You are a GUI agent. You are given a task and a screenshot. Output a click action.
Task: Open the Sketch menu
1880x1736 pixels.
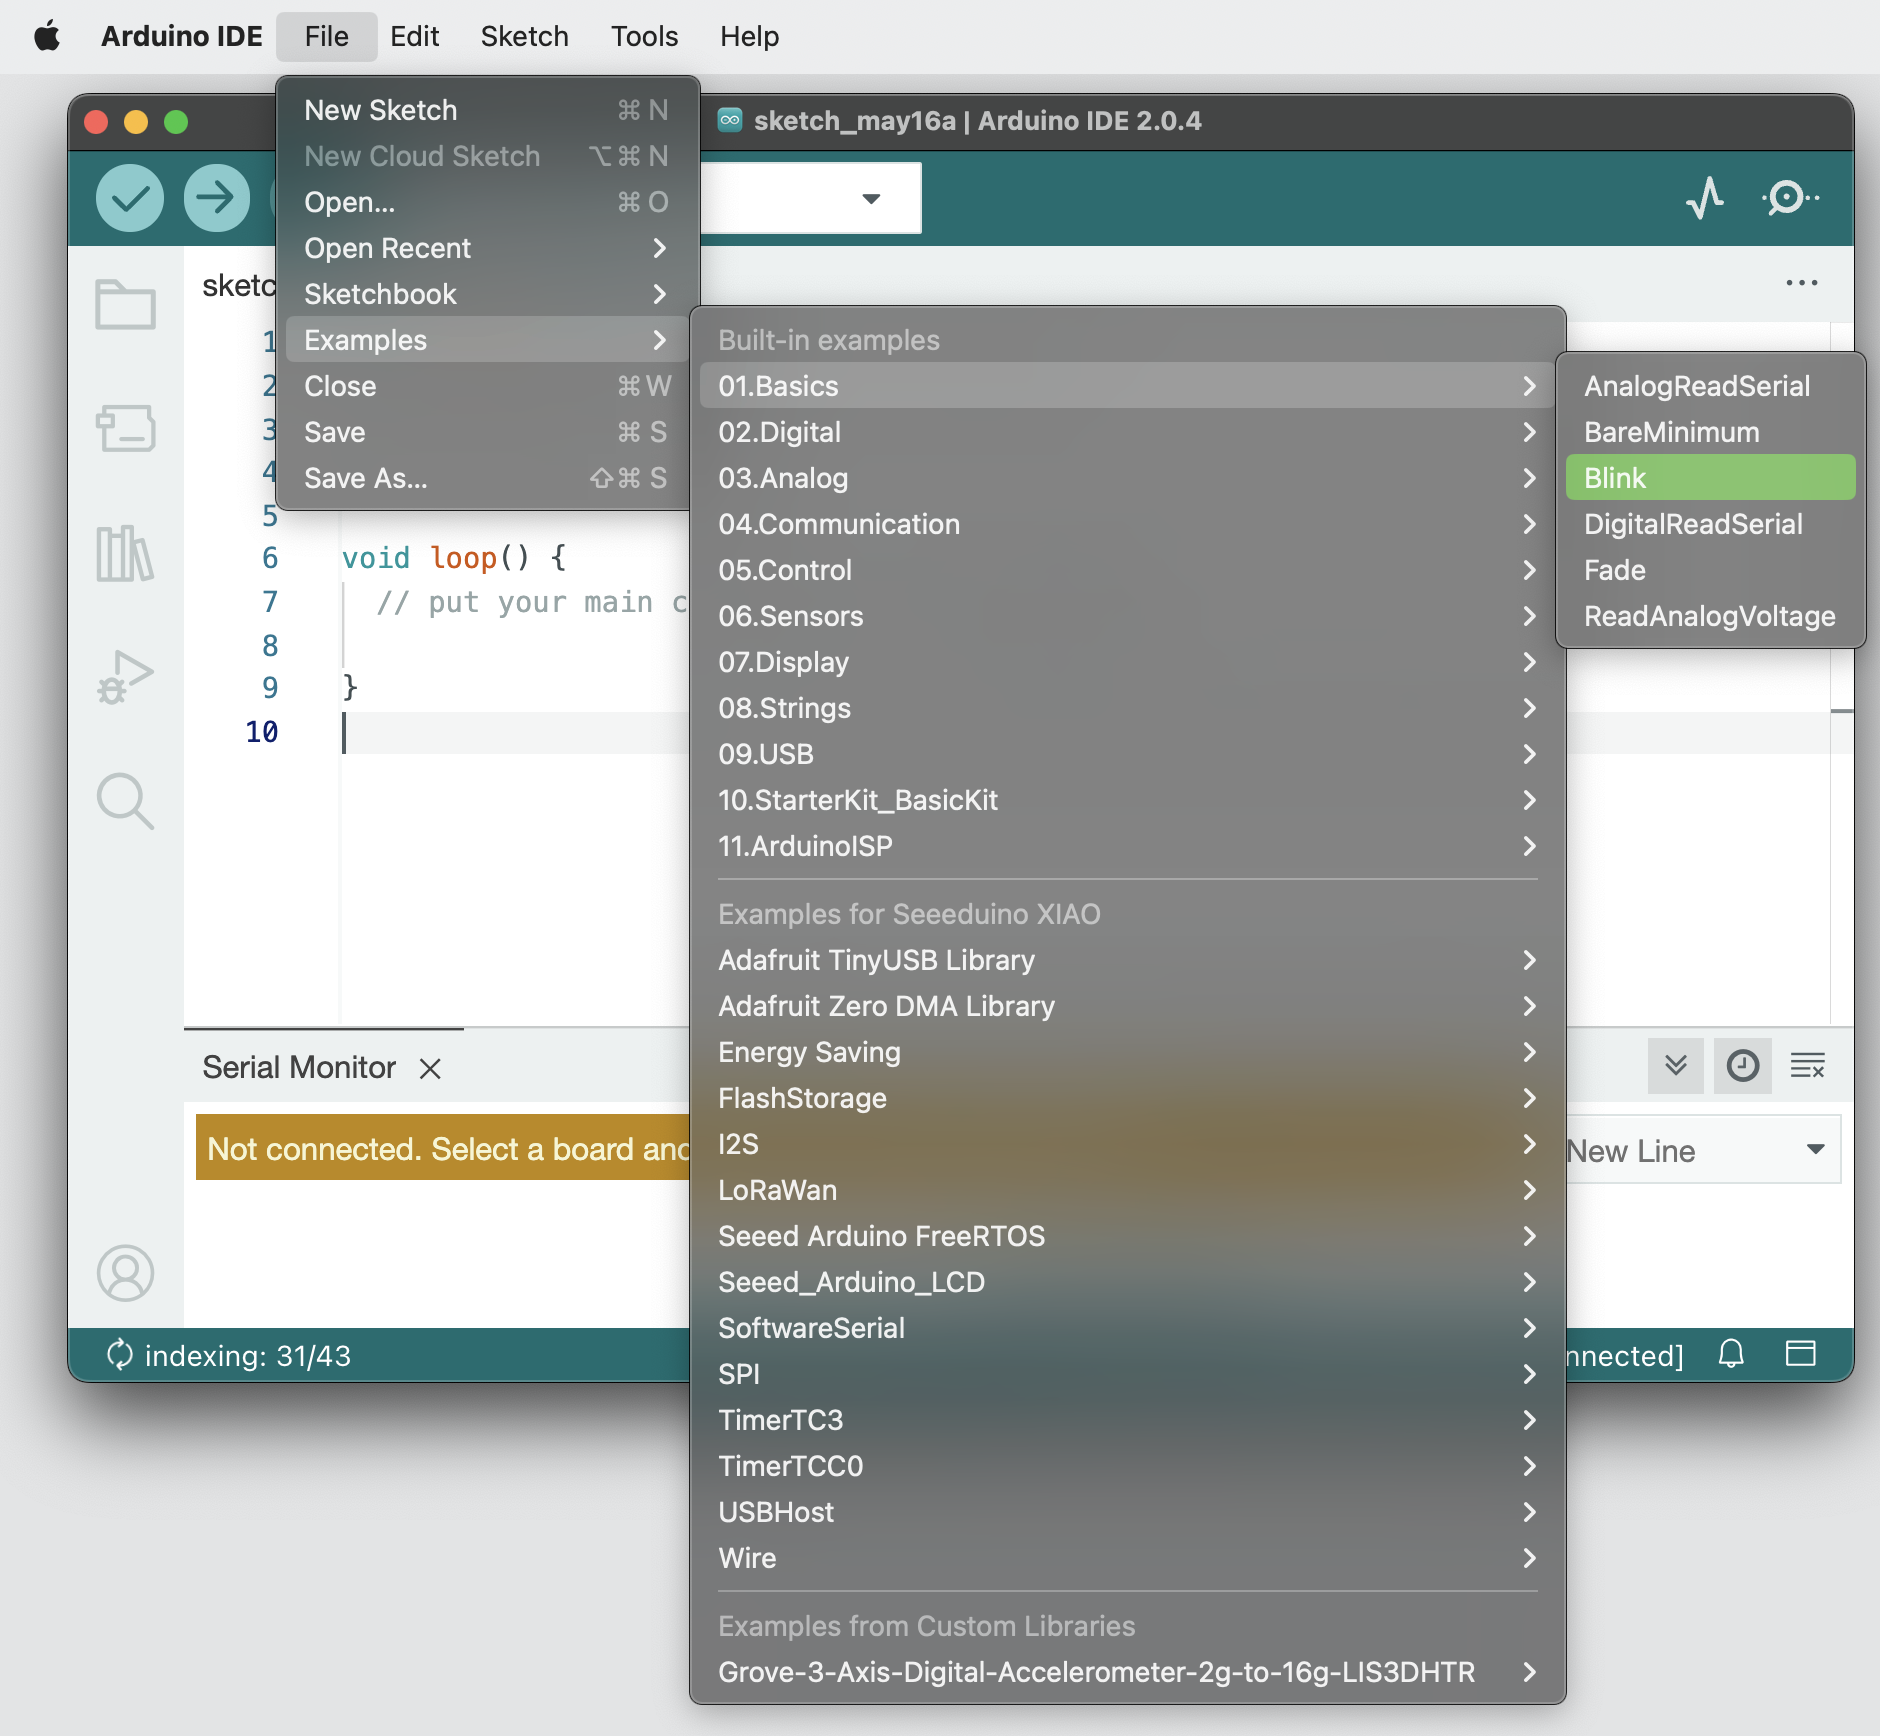[524, 37]
